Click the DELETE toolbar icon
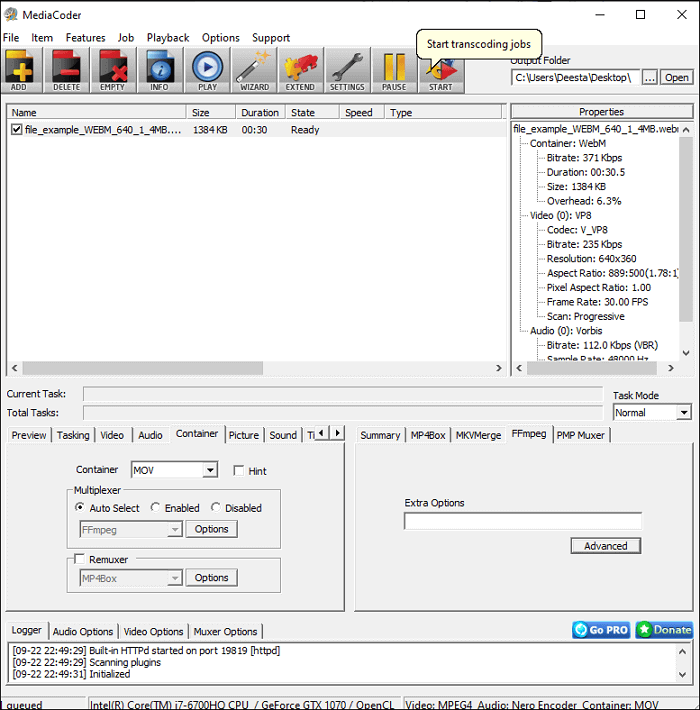The height and width of the screenshot is (710, 700). tap(66, 69)
